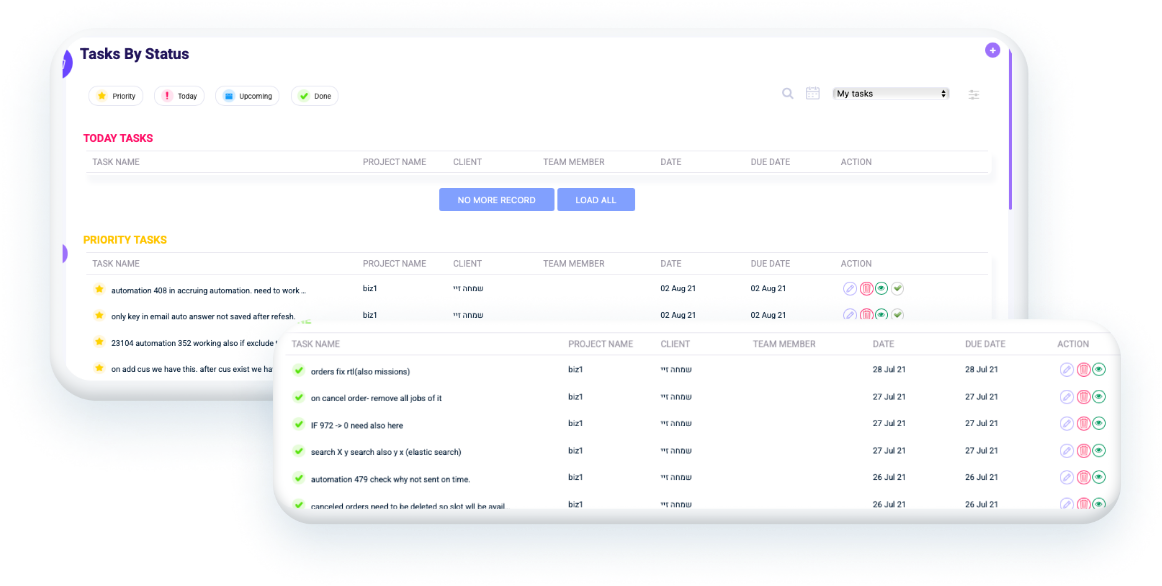
Task: Delete the 'on cancel order' task
Action: coord(1083,398)
